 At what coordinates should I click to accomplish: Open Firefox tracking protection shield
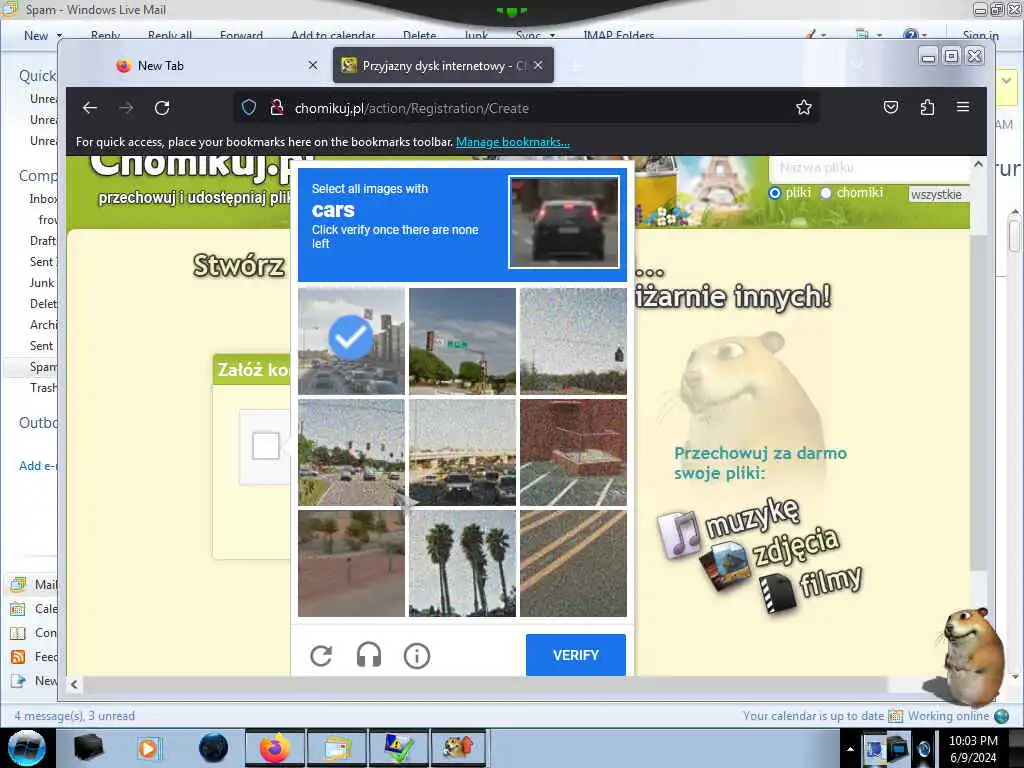click(x=249, y=108)
